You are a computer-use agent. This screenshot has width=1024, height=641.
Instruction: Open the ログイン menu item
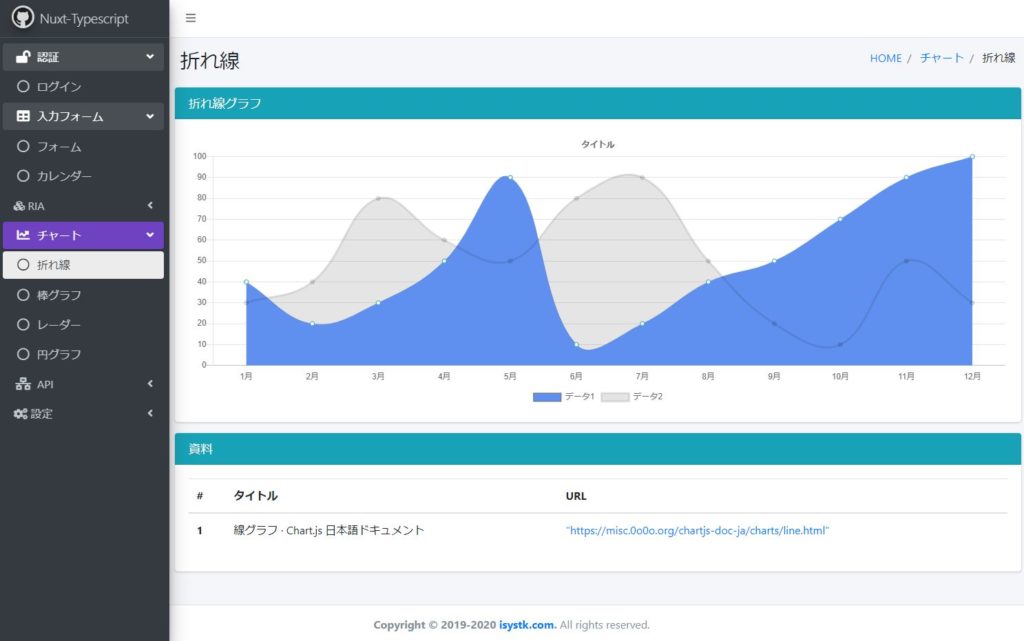pos(83,86)
